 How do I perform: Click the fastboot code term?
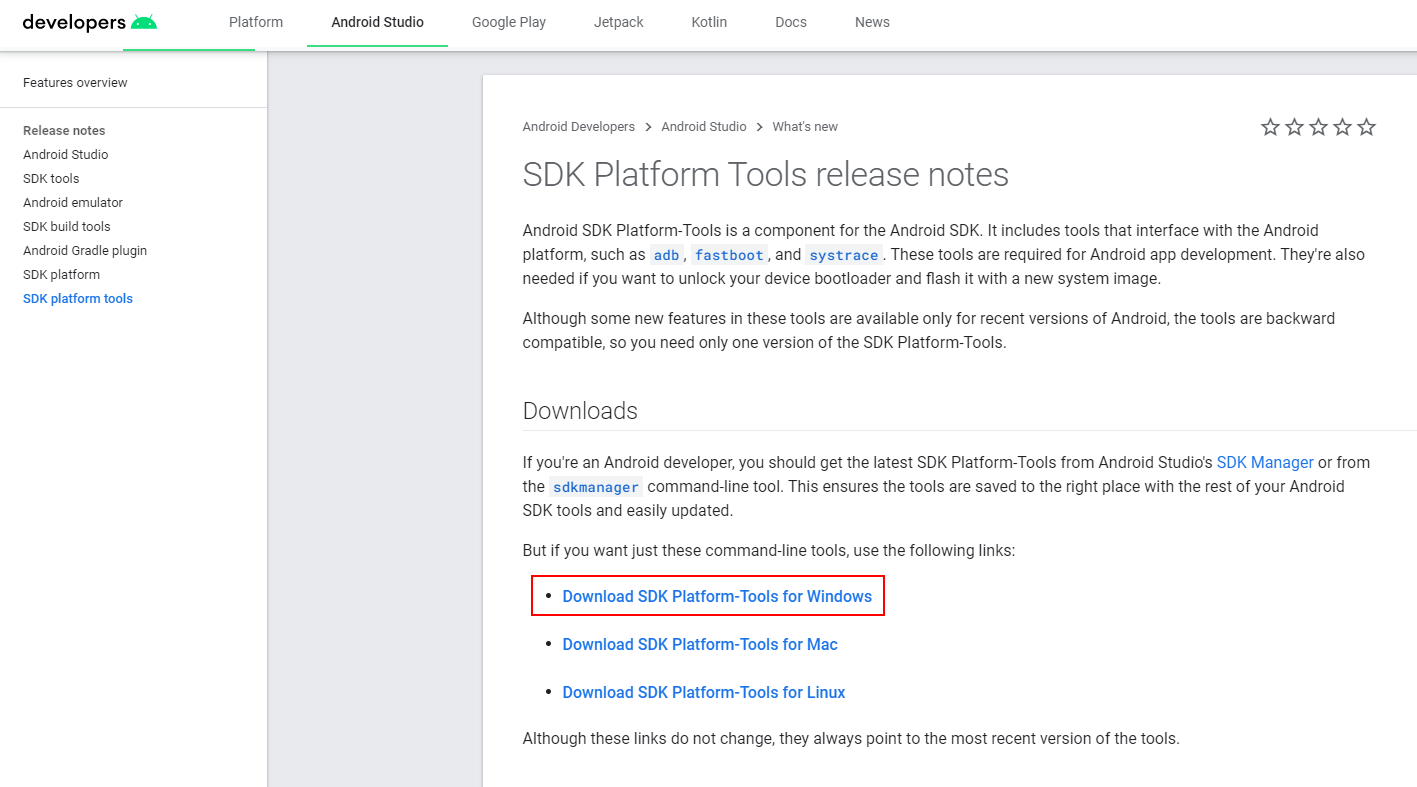[729, 255]
